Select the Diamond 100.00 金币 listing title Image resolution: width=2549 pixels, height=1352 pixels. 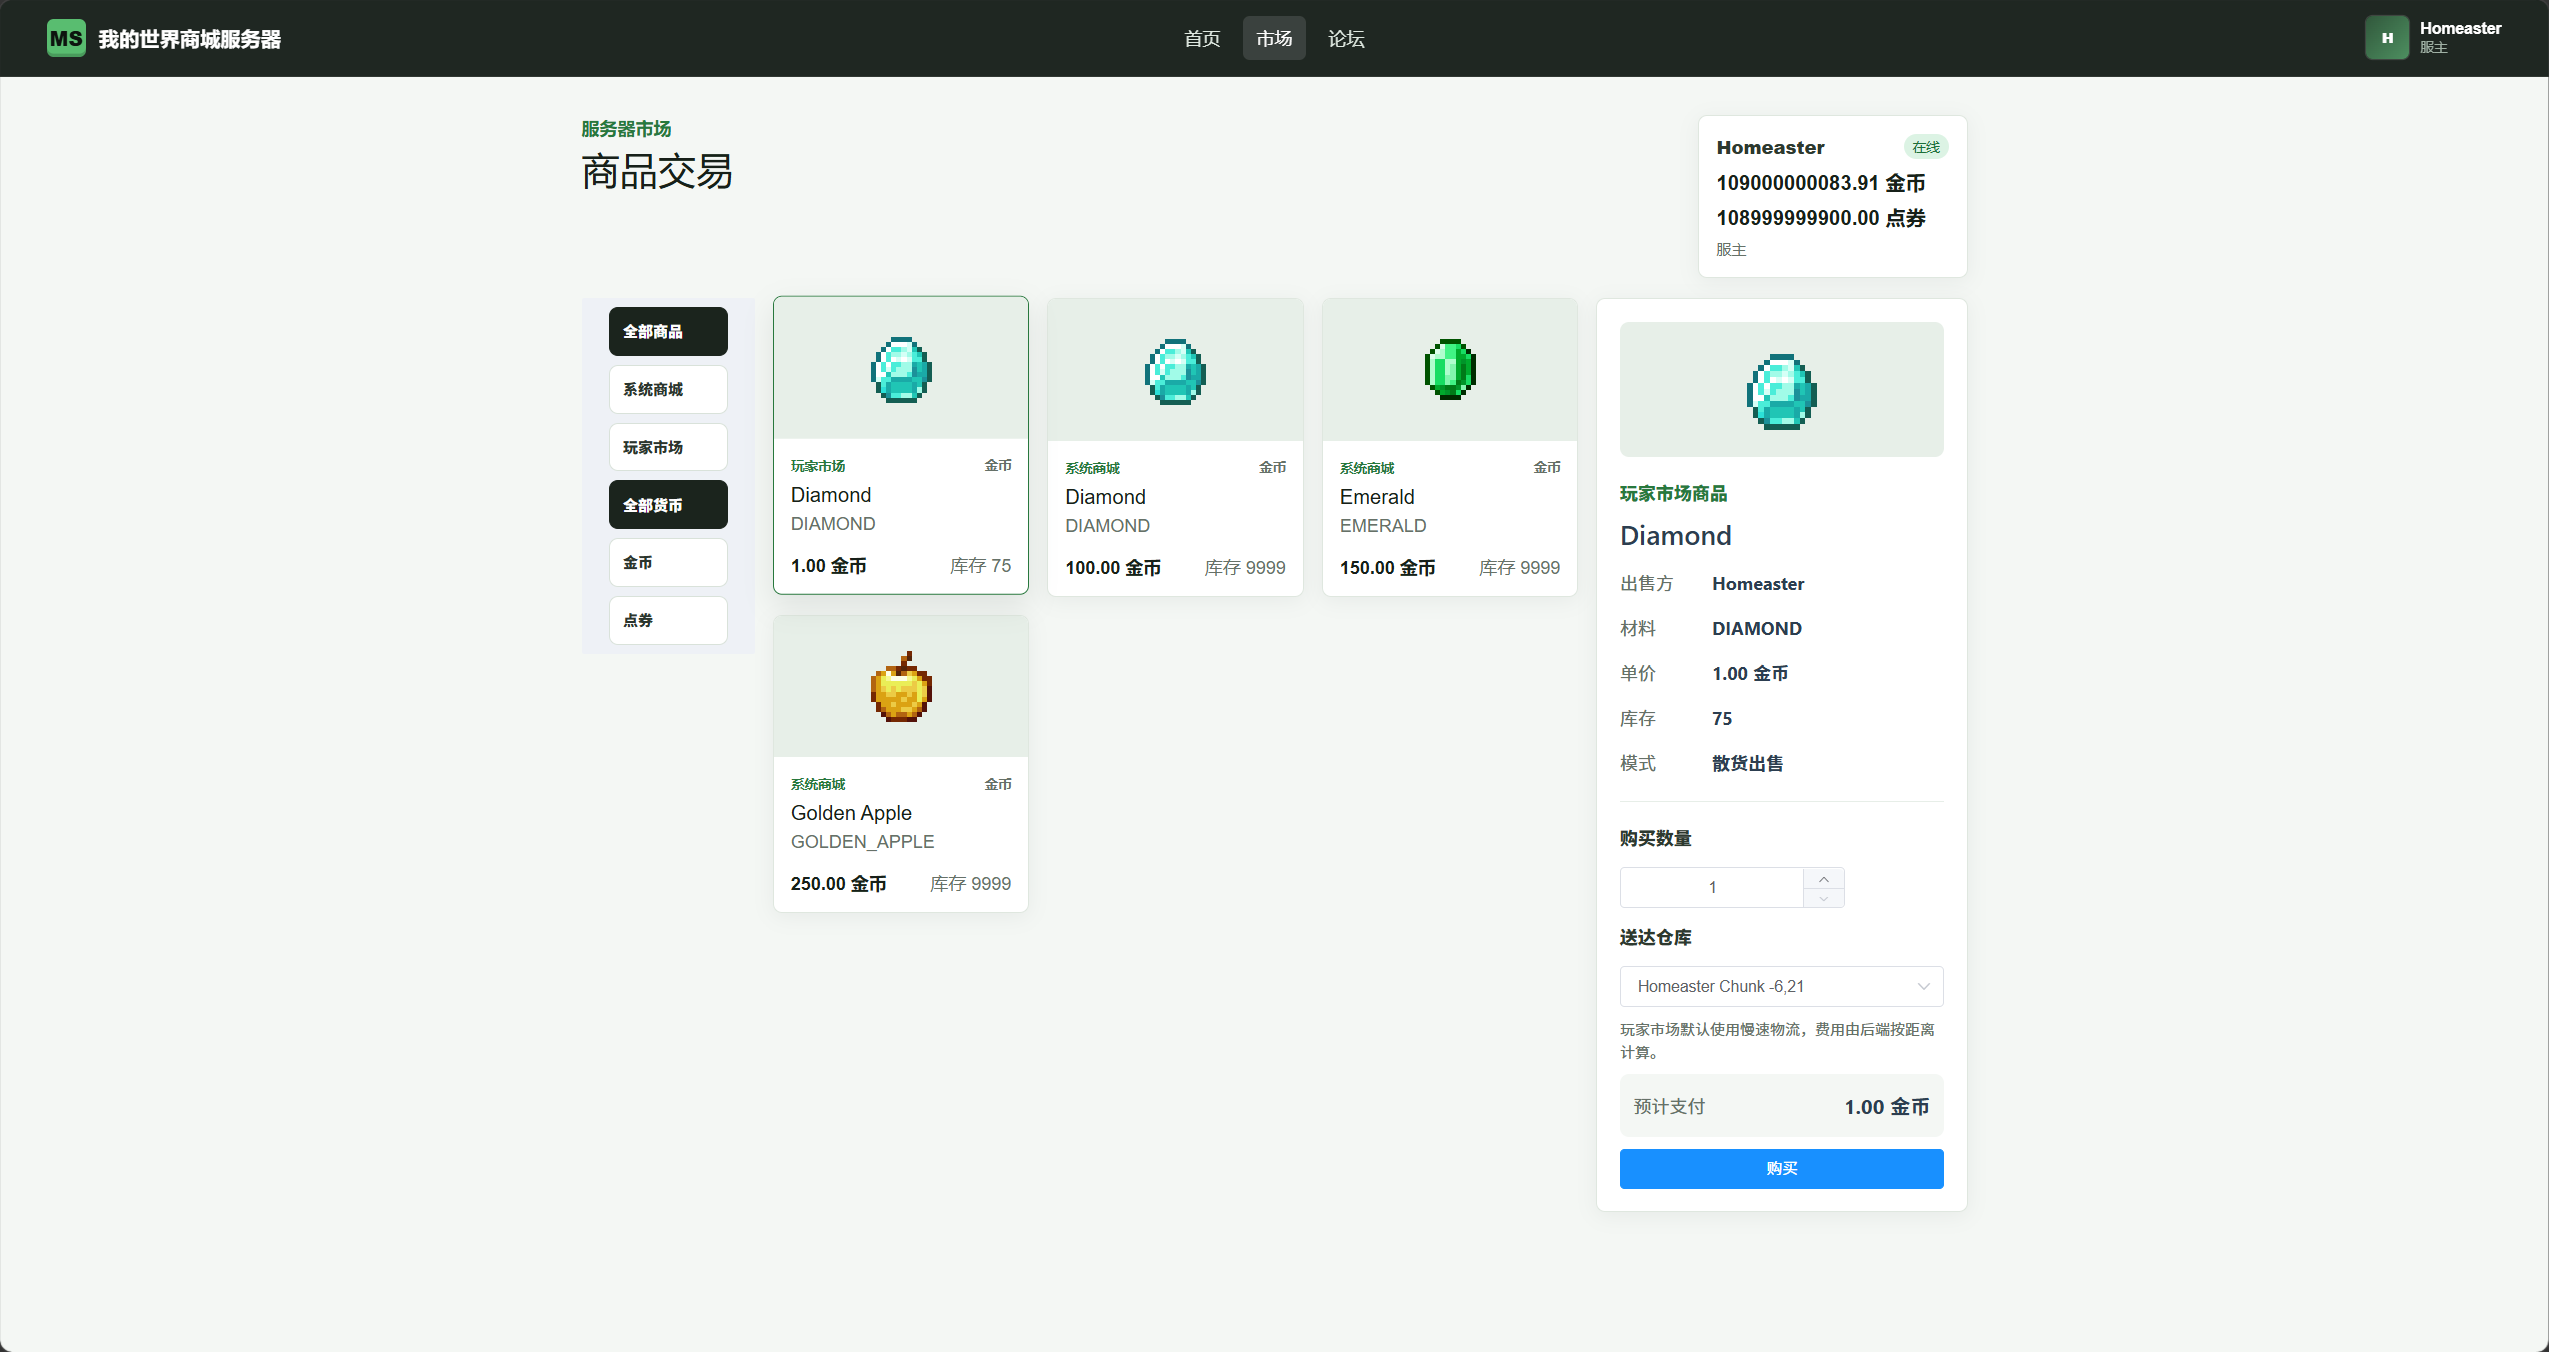1105,497
